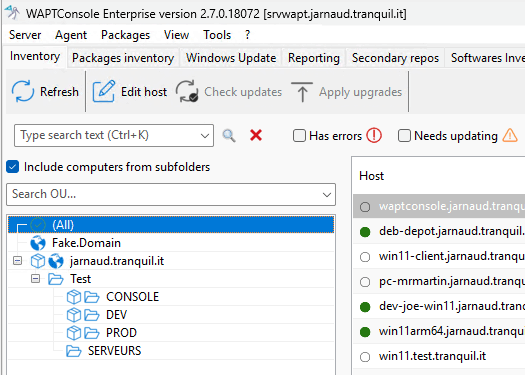This screenshot has width=525, height=375.
Task: Click the DEV package cube icon
Action: pyautogui.click(x=74, y=315)
